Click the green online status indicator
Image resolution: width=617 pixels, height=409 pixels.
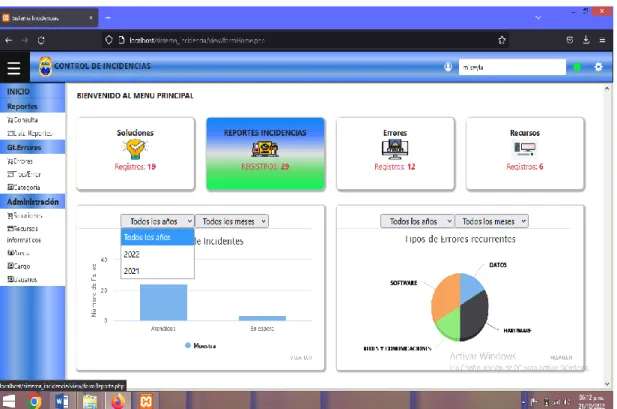point(577,67)
